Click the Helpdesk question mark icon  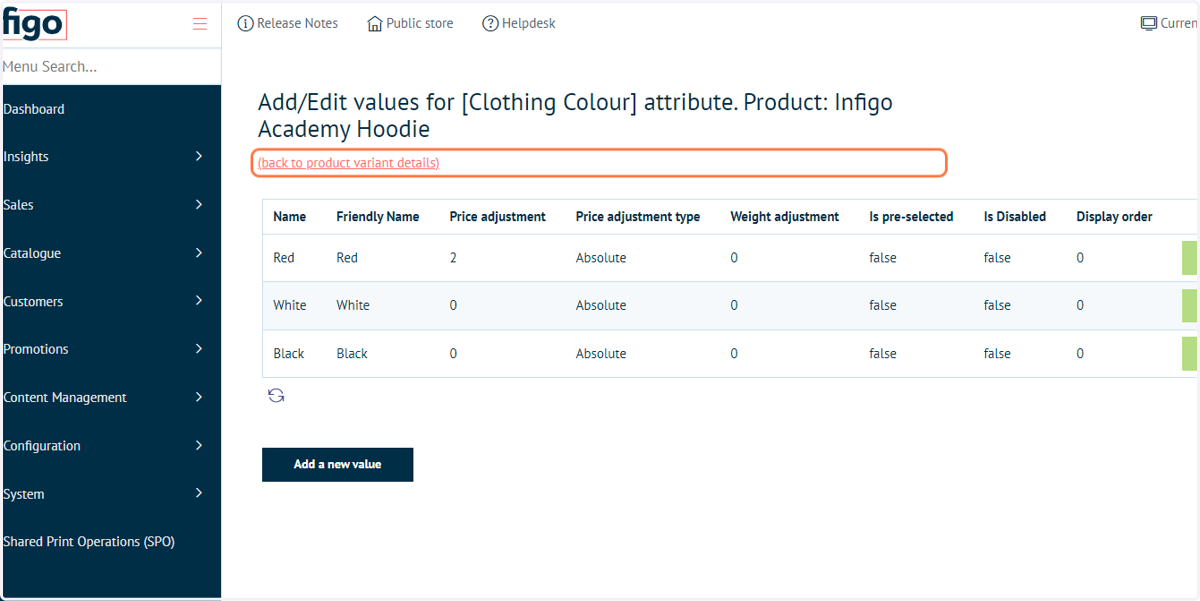490,23
